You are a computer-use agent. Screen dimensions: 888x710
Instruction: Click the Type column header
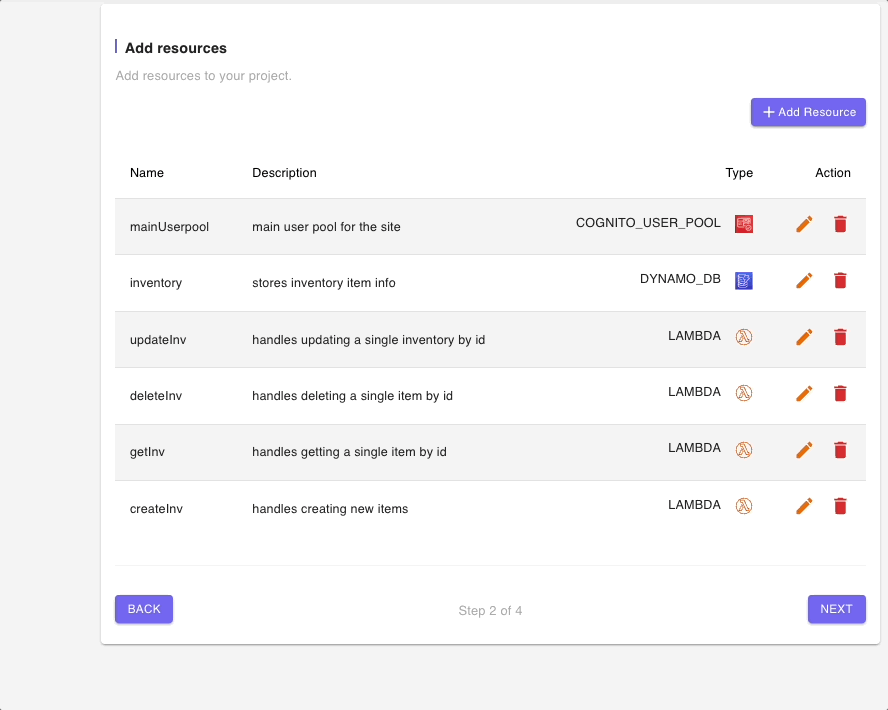739,173
